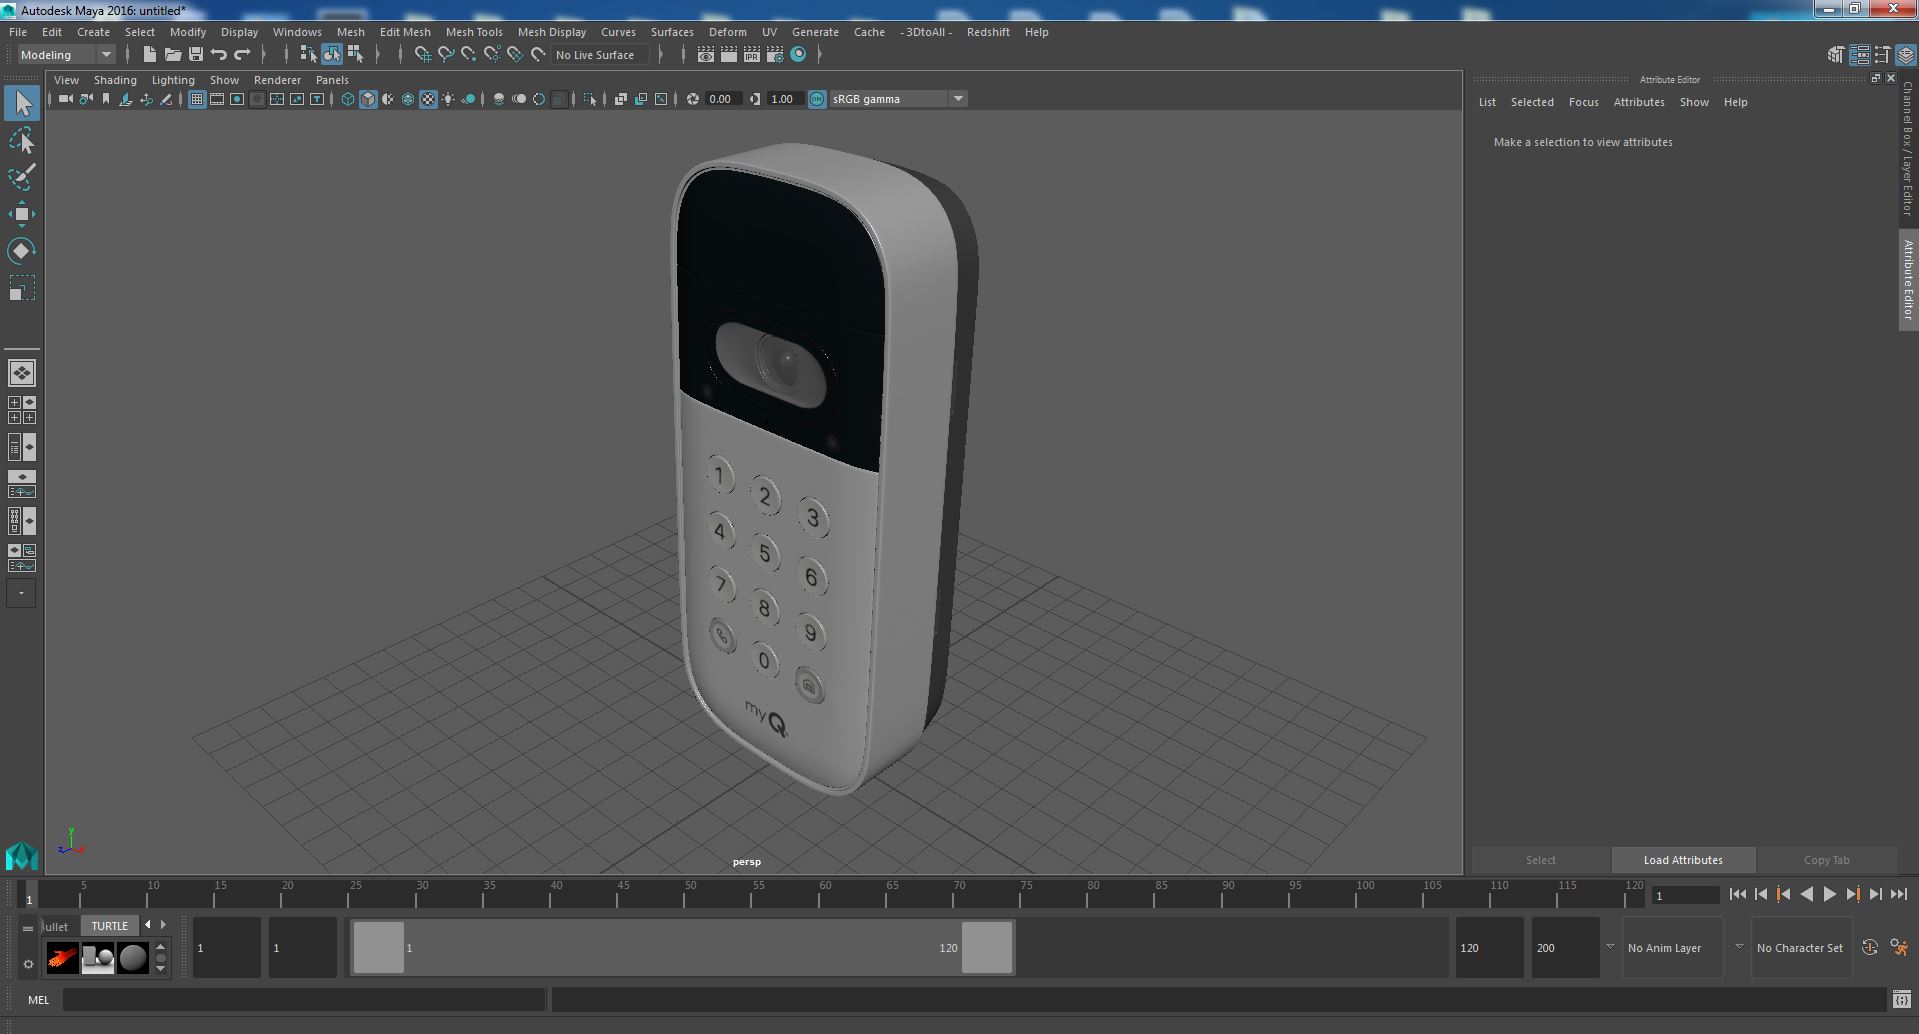Click the Load Attributes button
This screenshot has height=1034, width=1919.
coord(1683,860)
